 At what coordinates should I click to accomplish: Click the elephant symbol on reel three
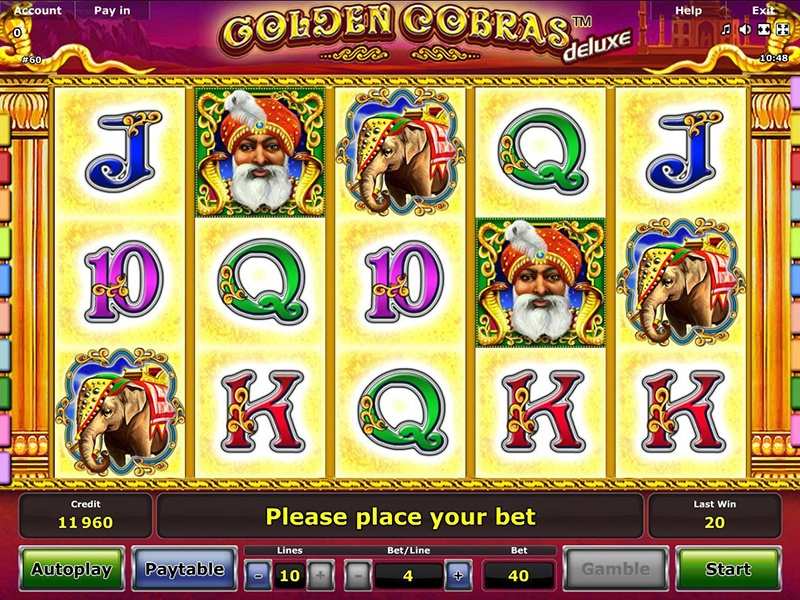click(x=400, y=152)
